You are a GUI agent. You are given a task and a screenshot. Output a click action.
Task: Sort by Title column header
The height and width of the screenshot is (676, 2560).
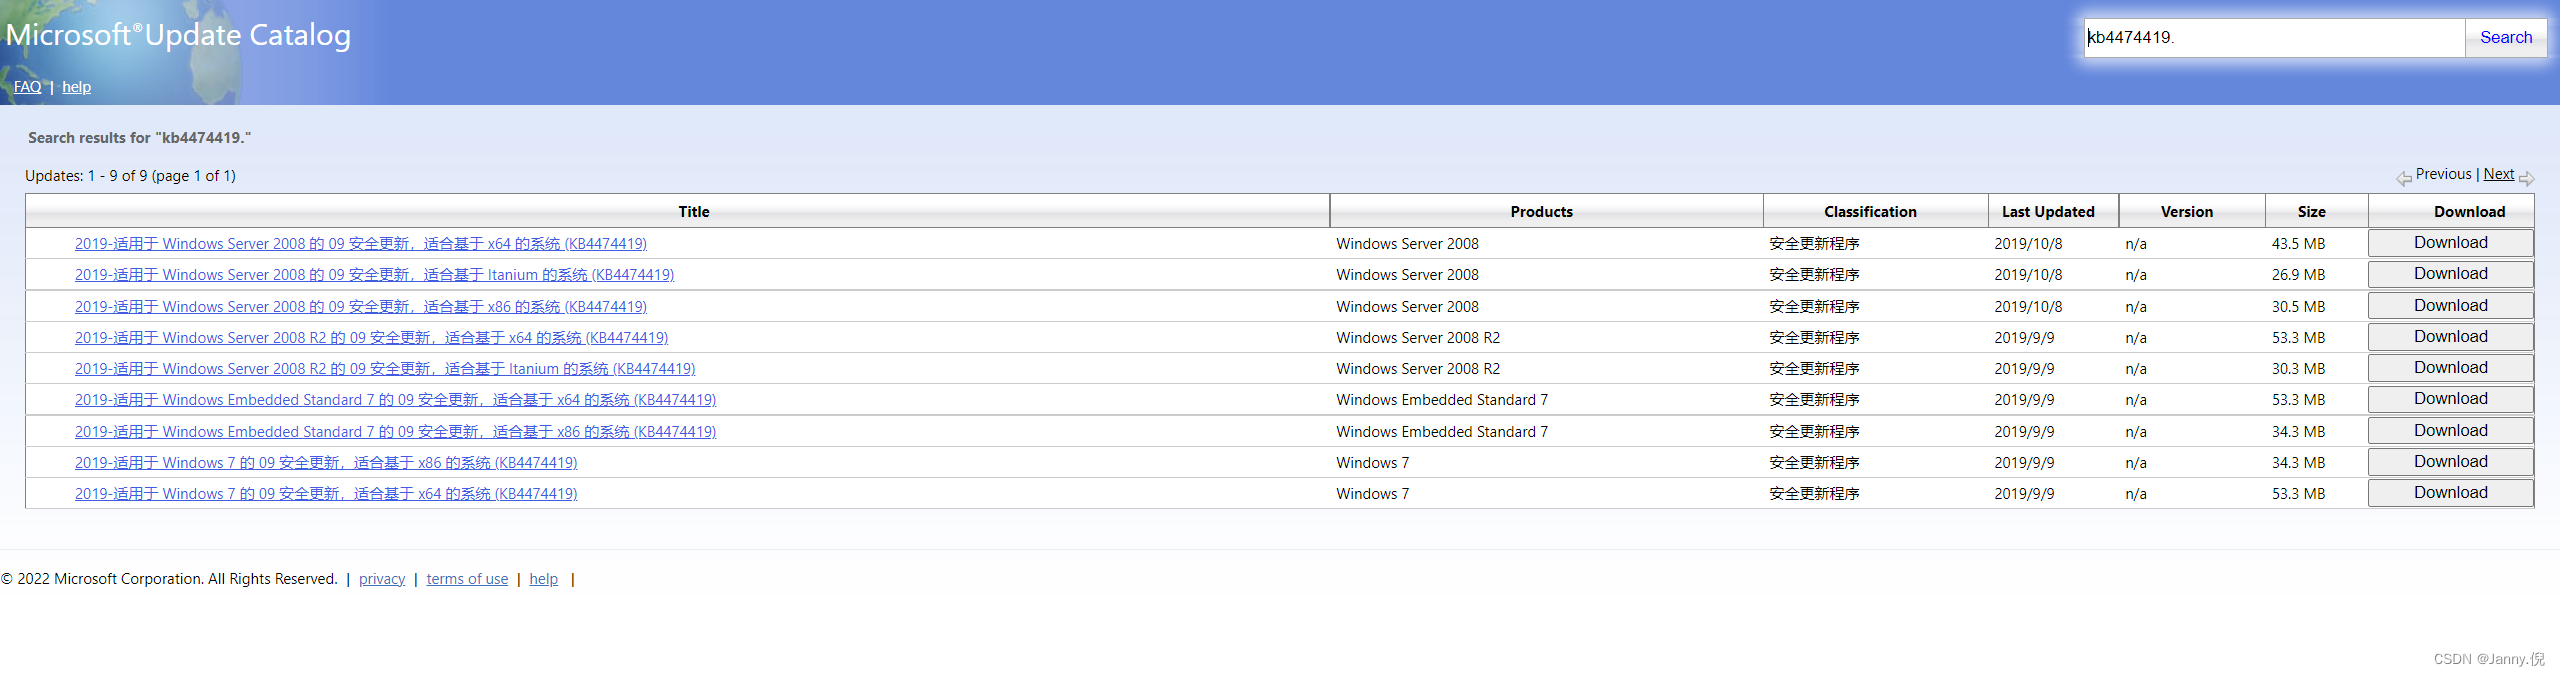click(693, 212)
